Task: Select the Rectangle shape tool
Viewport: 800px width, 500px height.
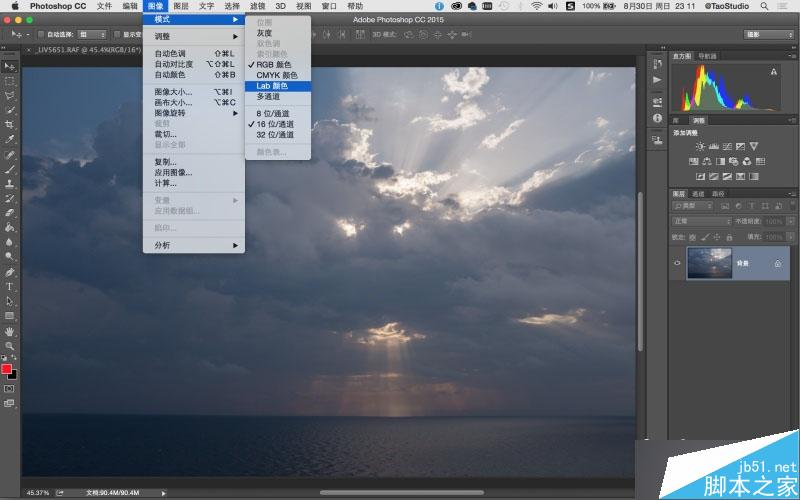Action: pyautogui.click(x=9, y=316)
